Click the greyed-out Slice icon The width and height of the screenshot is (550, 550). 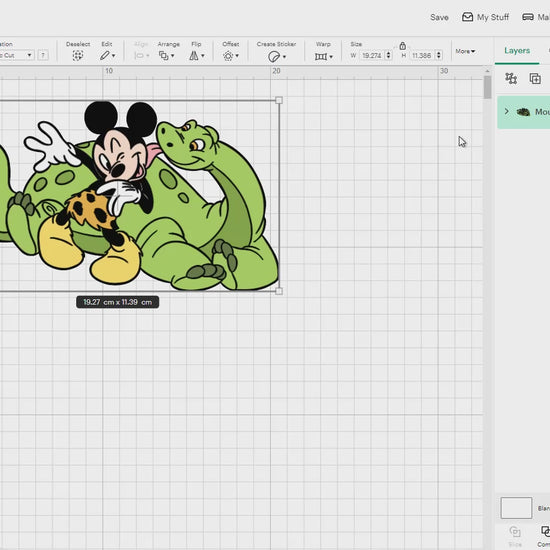point(515,532)
